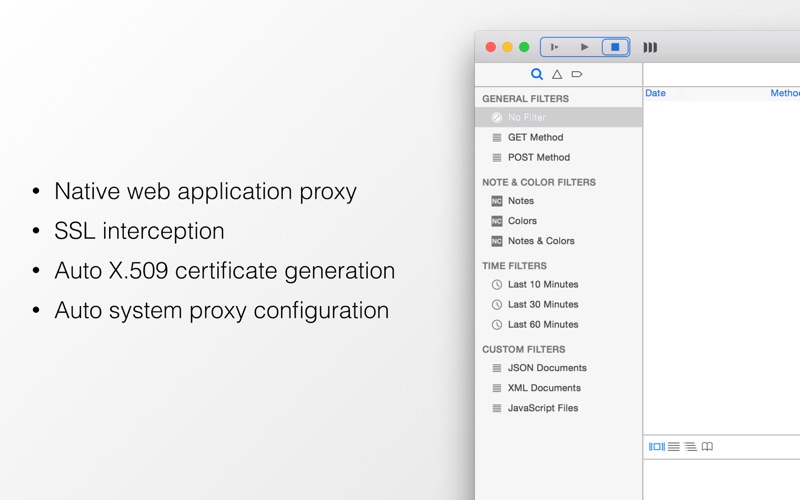The height and width of the screenshot is (500, 800).
Task: Choose the indented outline view icon
Action: pos(690,447)
